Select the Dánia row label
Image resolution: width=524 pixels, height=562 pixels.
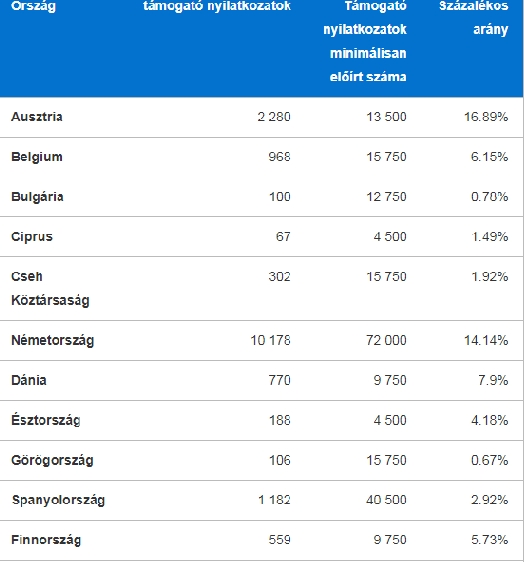click(29, 380)
